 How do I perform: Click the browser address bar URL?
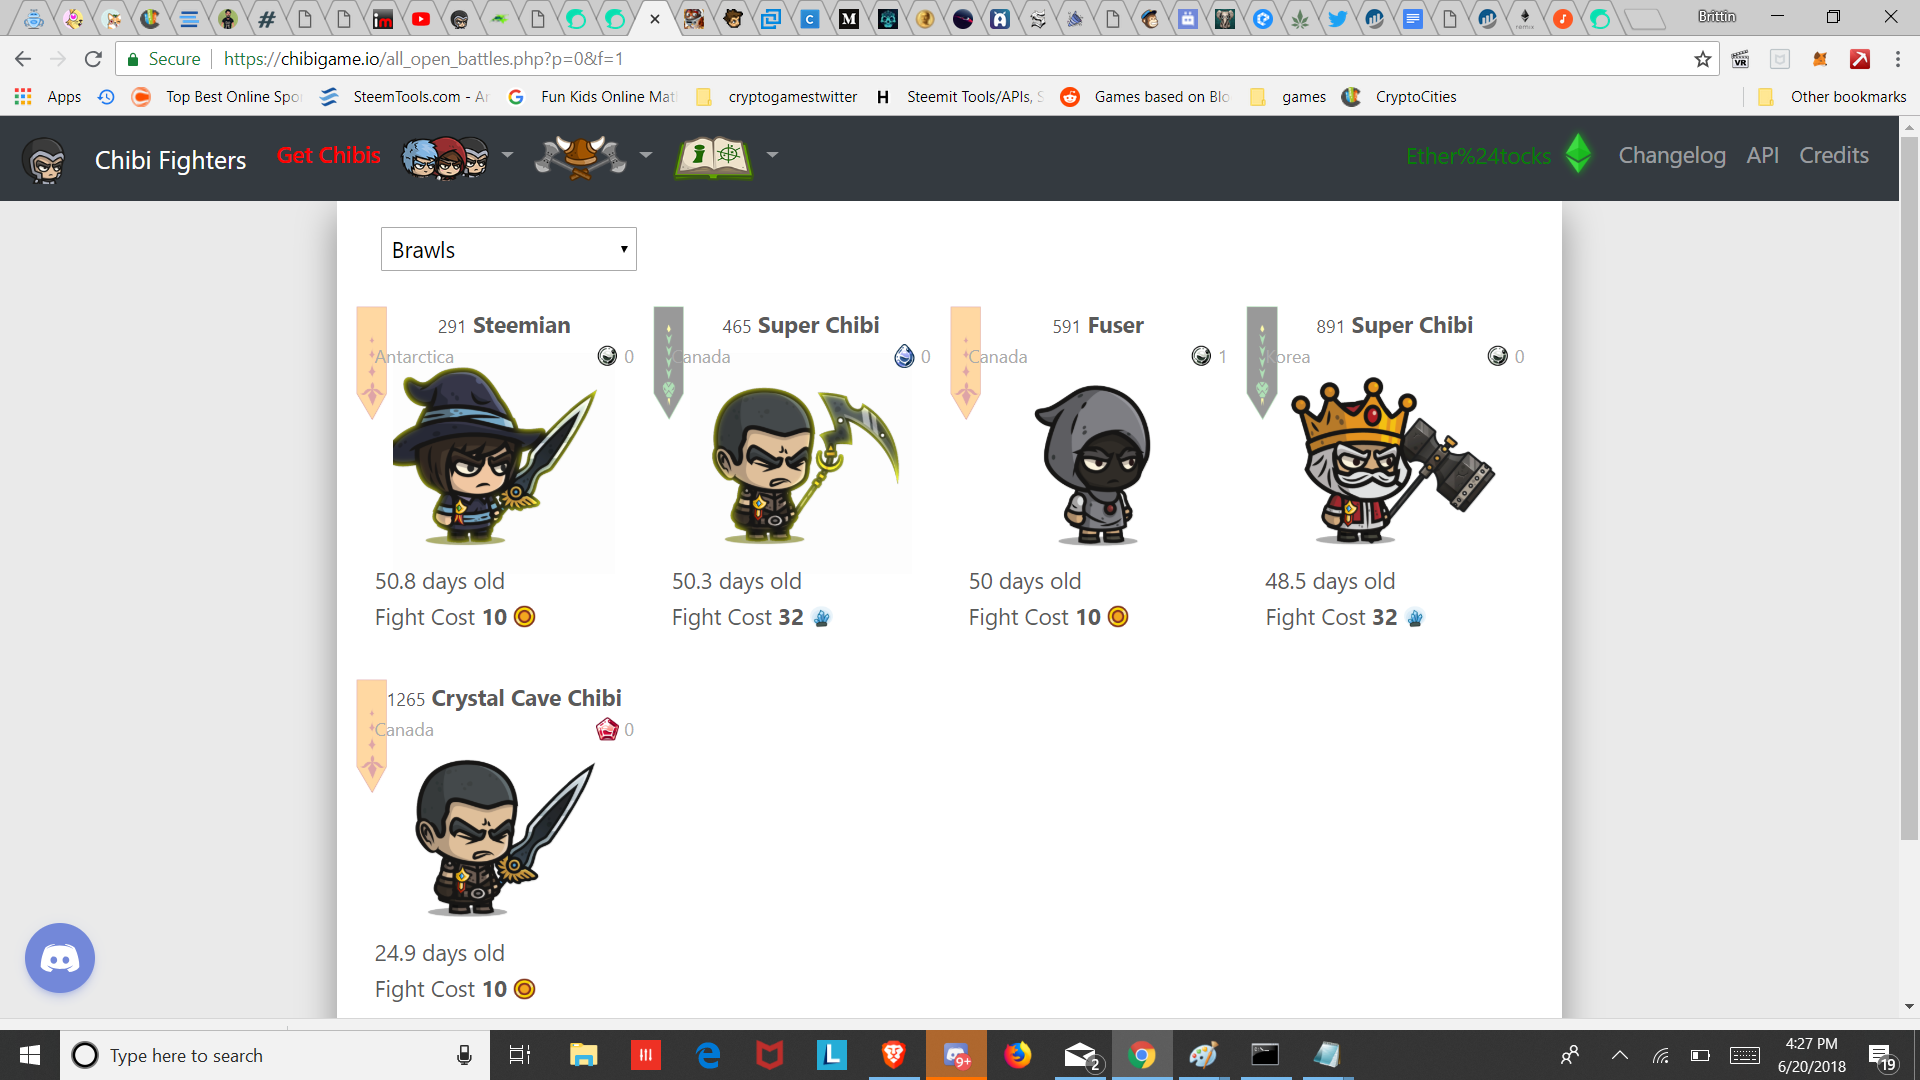tap(423, 59)
